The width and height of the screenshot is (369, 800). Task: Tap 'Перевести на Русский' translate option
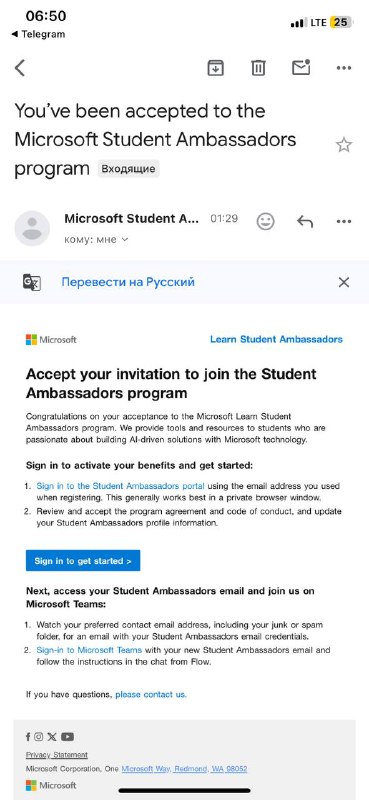128,282
